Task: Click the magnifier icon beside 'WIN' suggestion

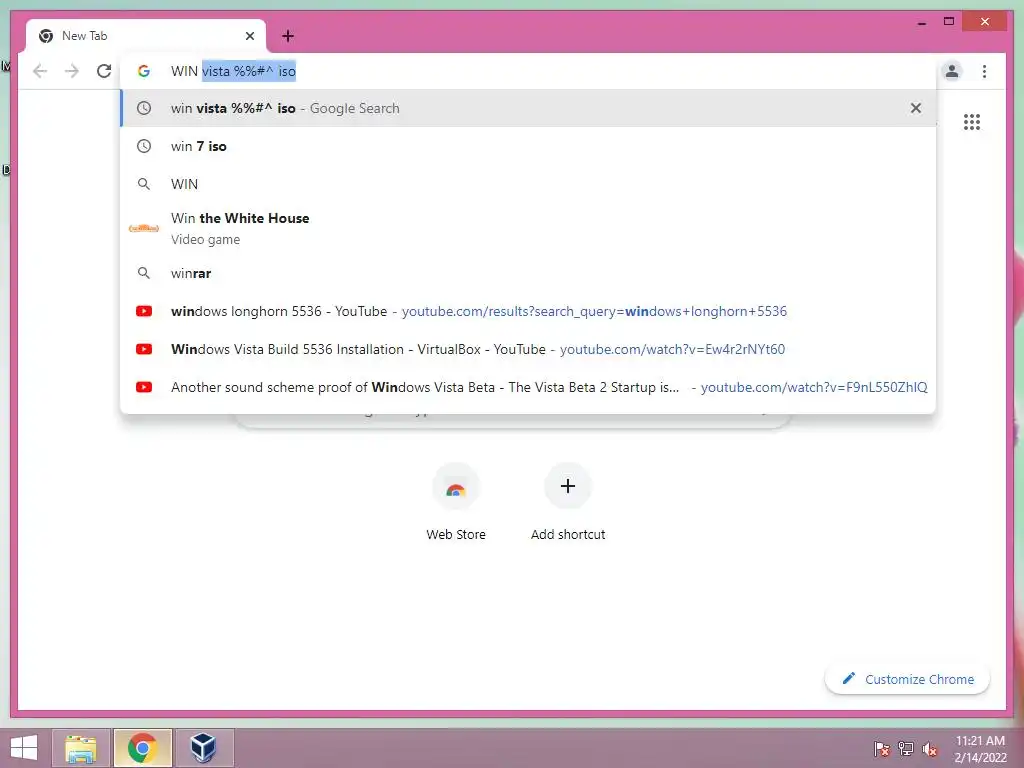Action: (144, 184)
